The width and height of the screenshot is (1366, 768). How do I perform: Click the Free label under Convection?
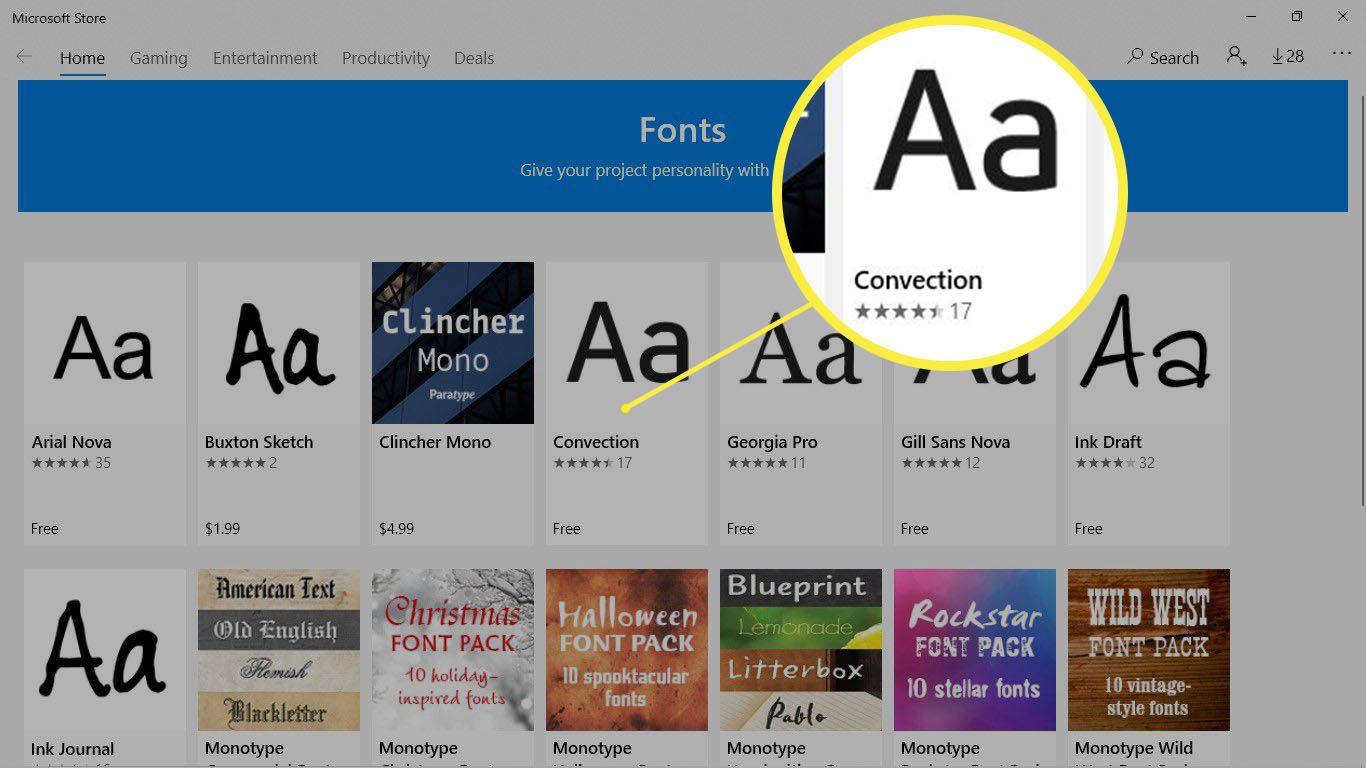click(x=567, y=528)
